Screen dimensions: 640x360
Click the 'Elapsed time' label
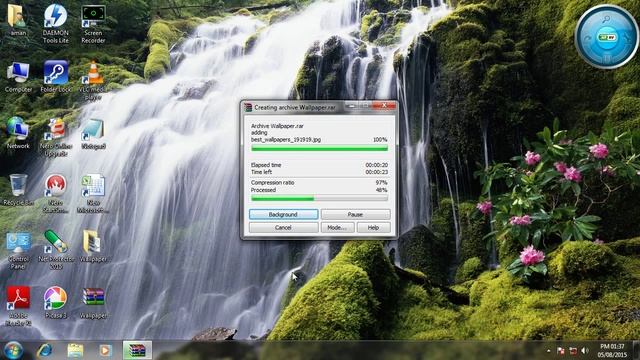266,165
